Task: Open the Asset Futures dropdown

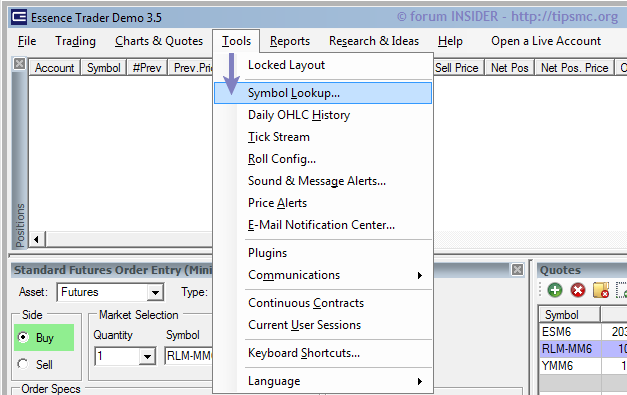Action: click(155, 293)
